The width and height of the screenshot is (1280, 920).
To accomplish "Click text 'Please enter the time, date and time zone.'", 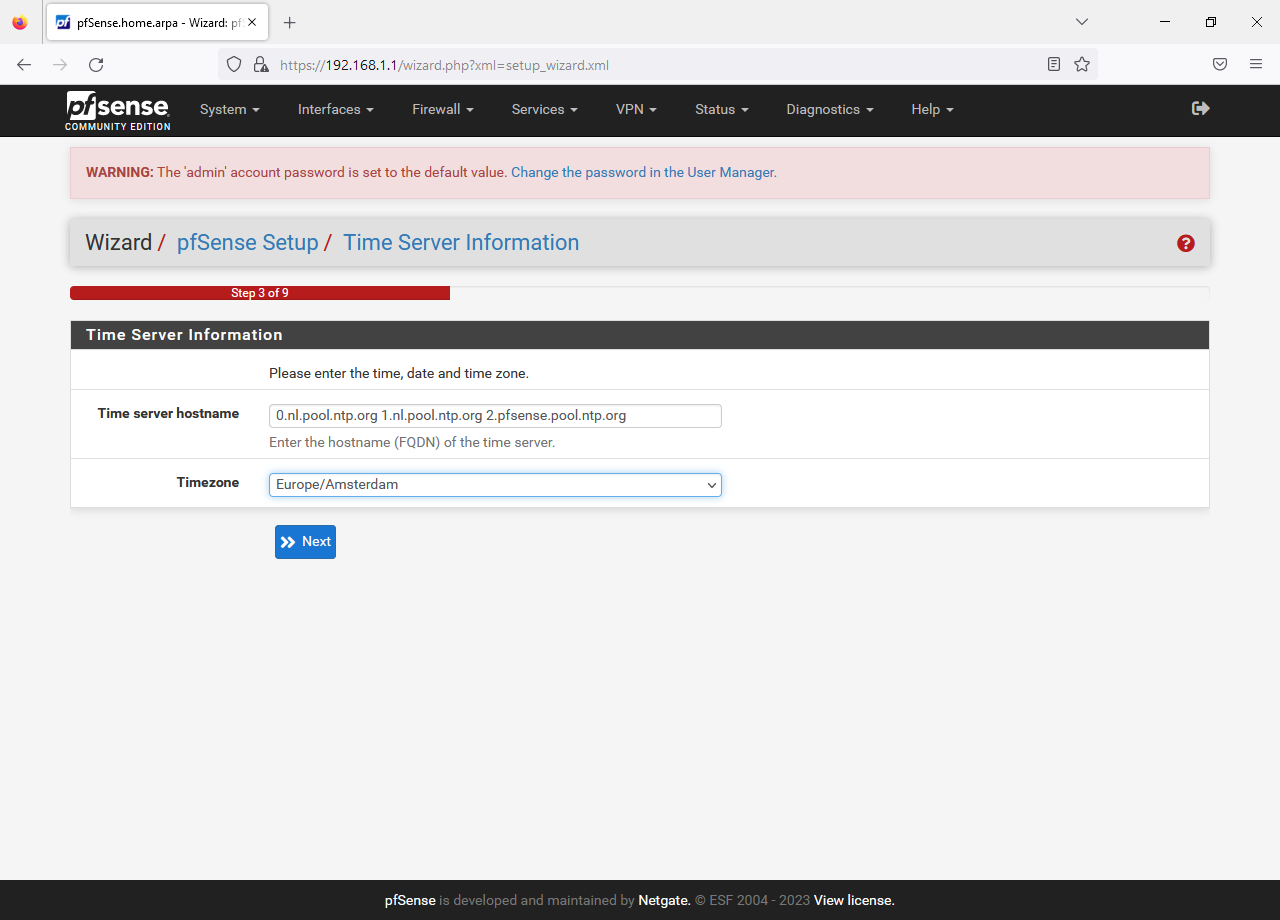I will (399, 374).
